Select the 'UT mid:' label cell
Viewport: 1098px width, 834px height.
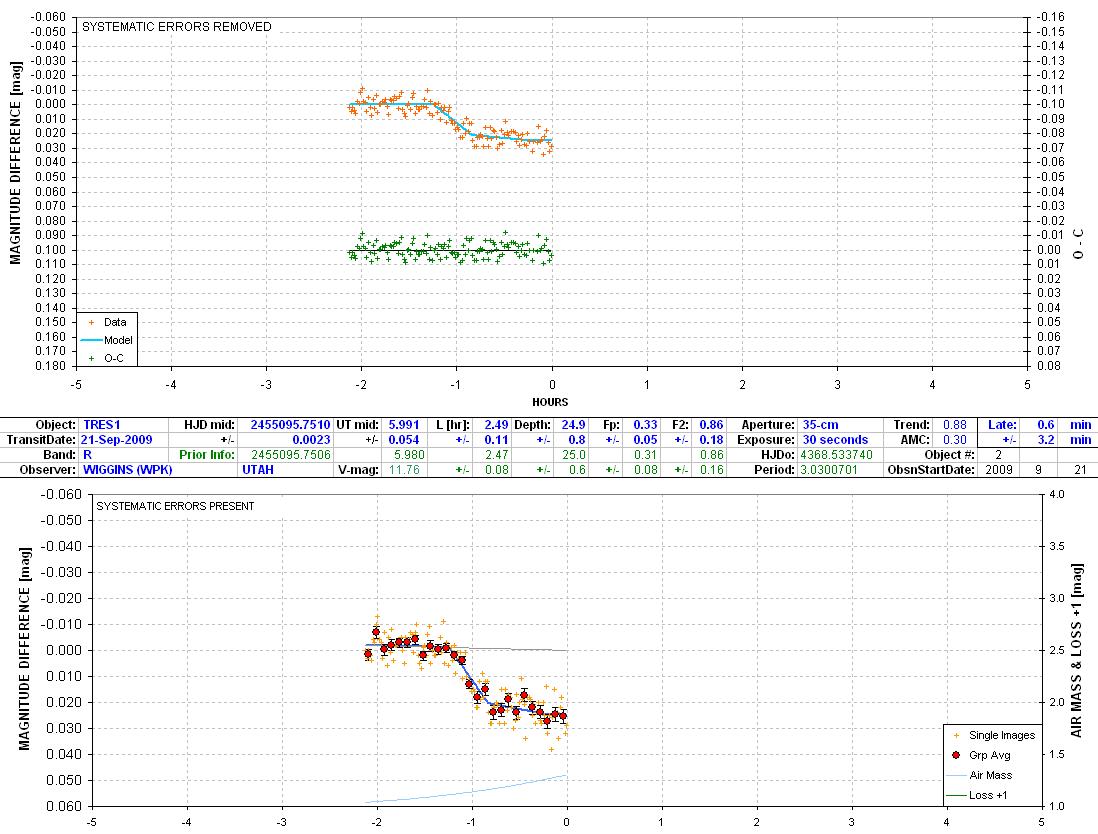pos(358,424)
